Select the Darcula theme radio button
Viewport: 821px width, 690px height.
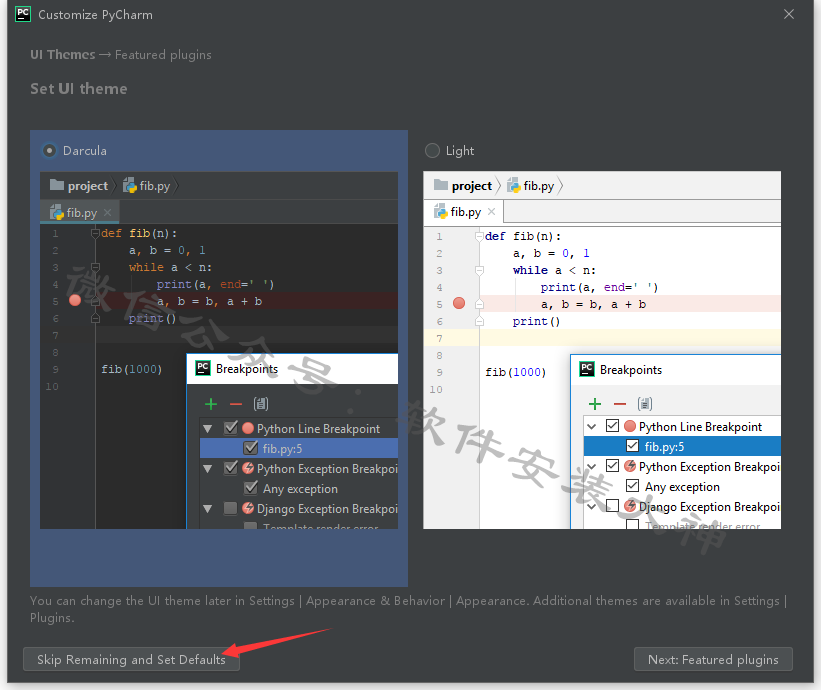click(x=49, y=151)
